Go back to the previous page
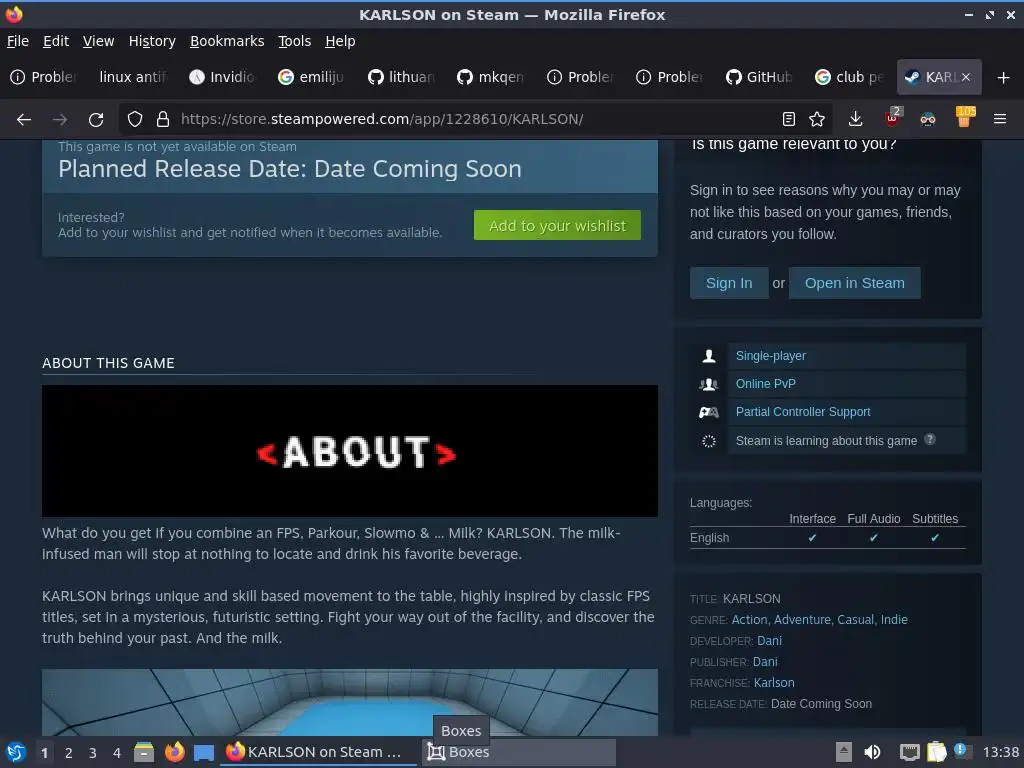This screenshot has height=768, width=1024. pos(24,119)
